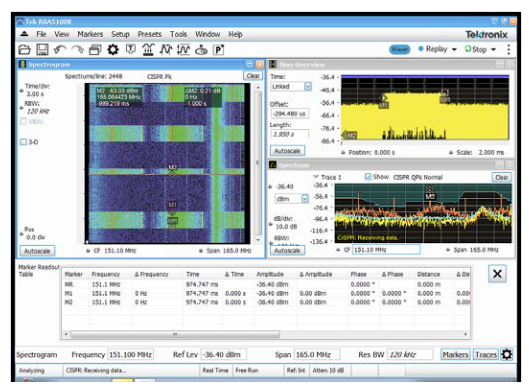Click the blue Preset button
Screen dimensions: 529x391
coord(400,50)
